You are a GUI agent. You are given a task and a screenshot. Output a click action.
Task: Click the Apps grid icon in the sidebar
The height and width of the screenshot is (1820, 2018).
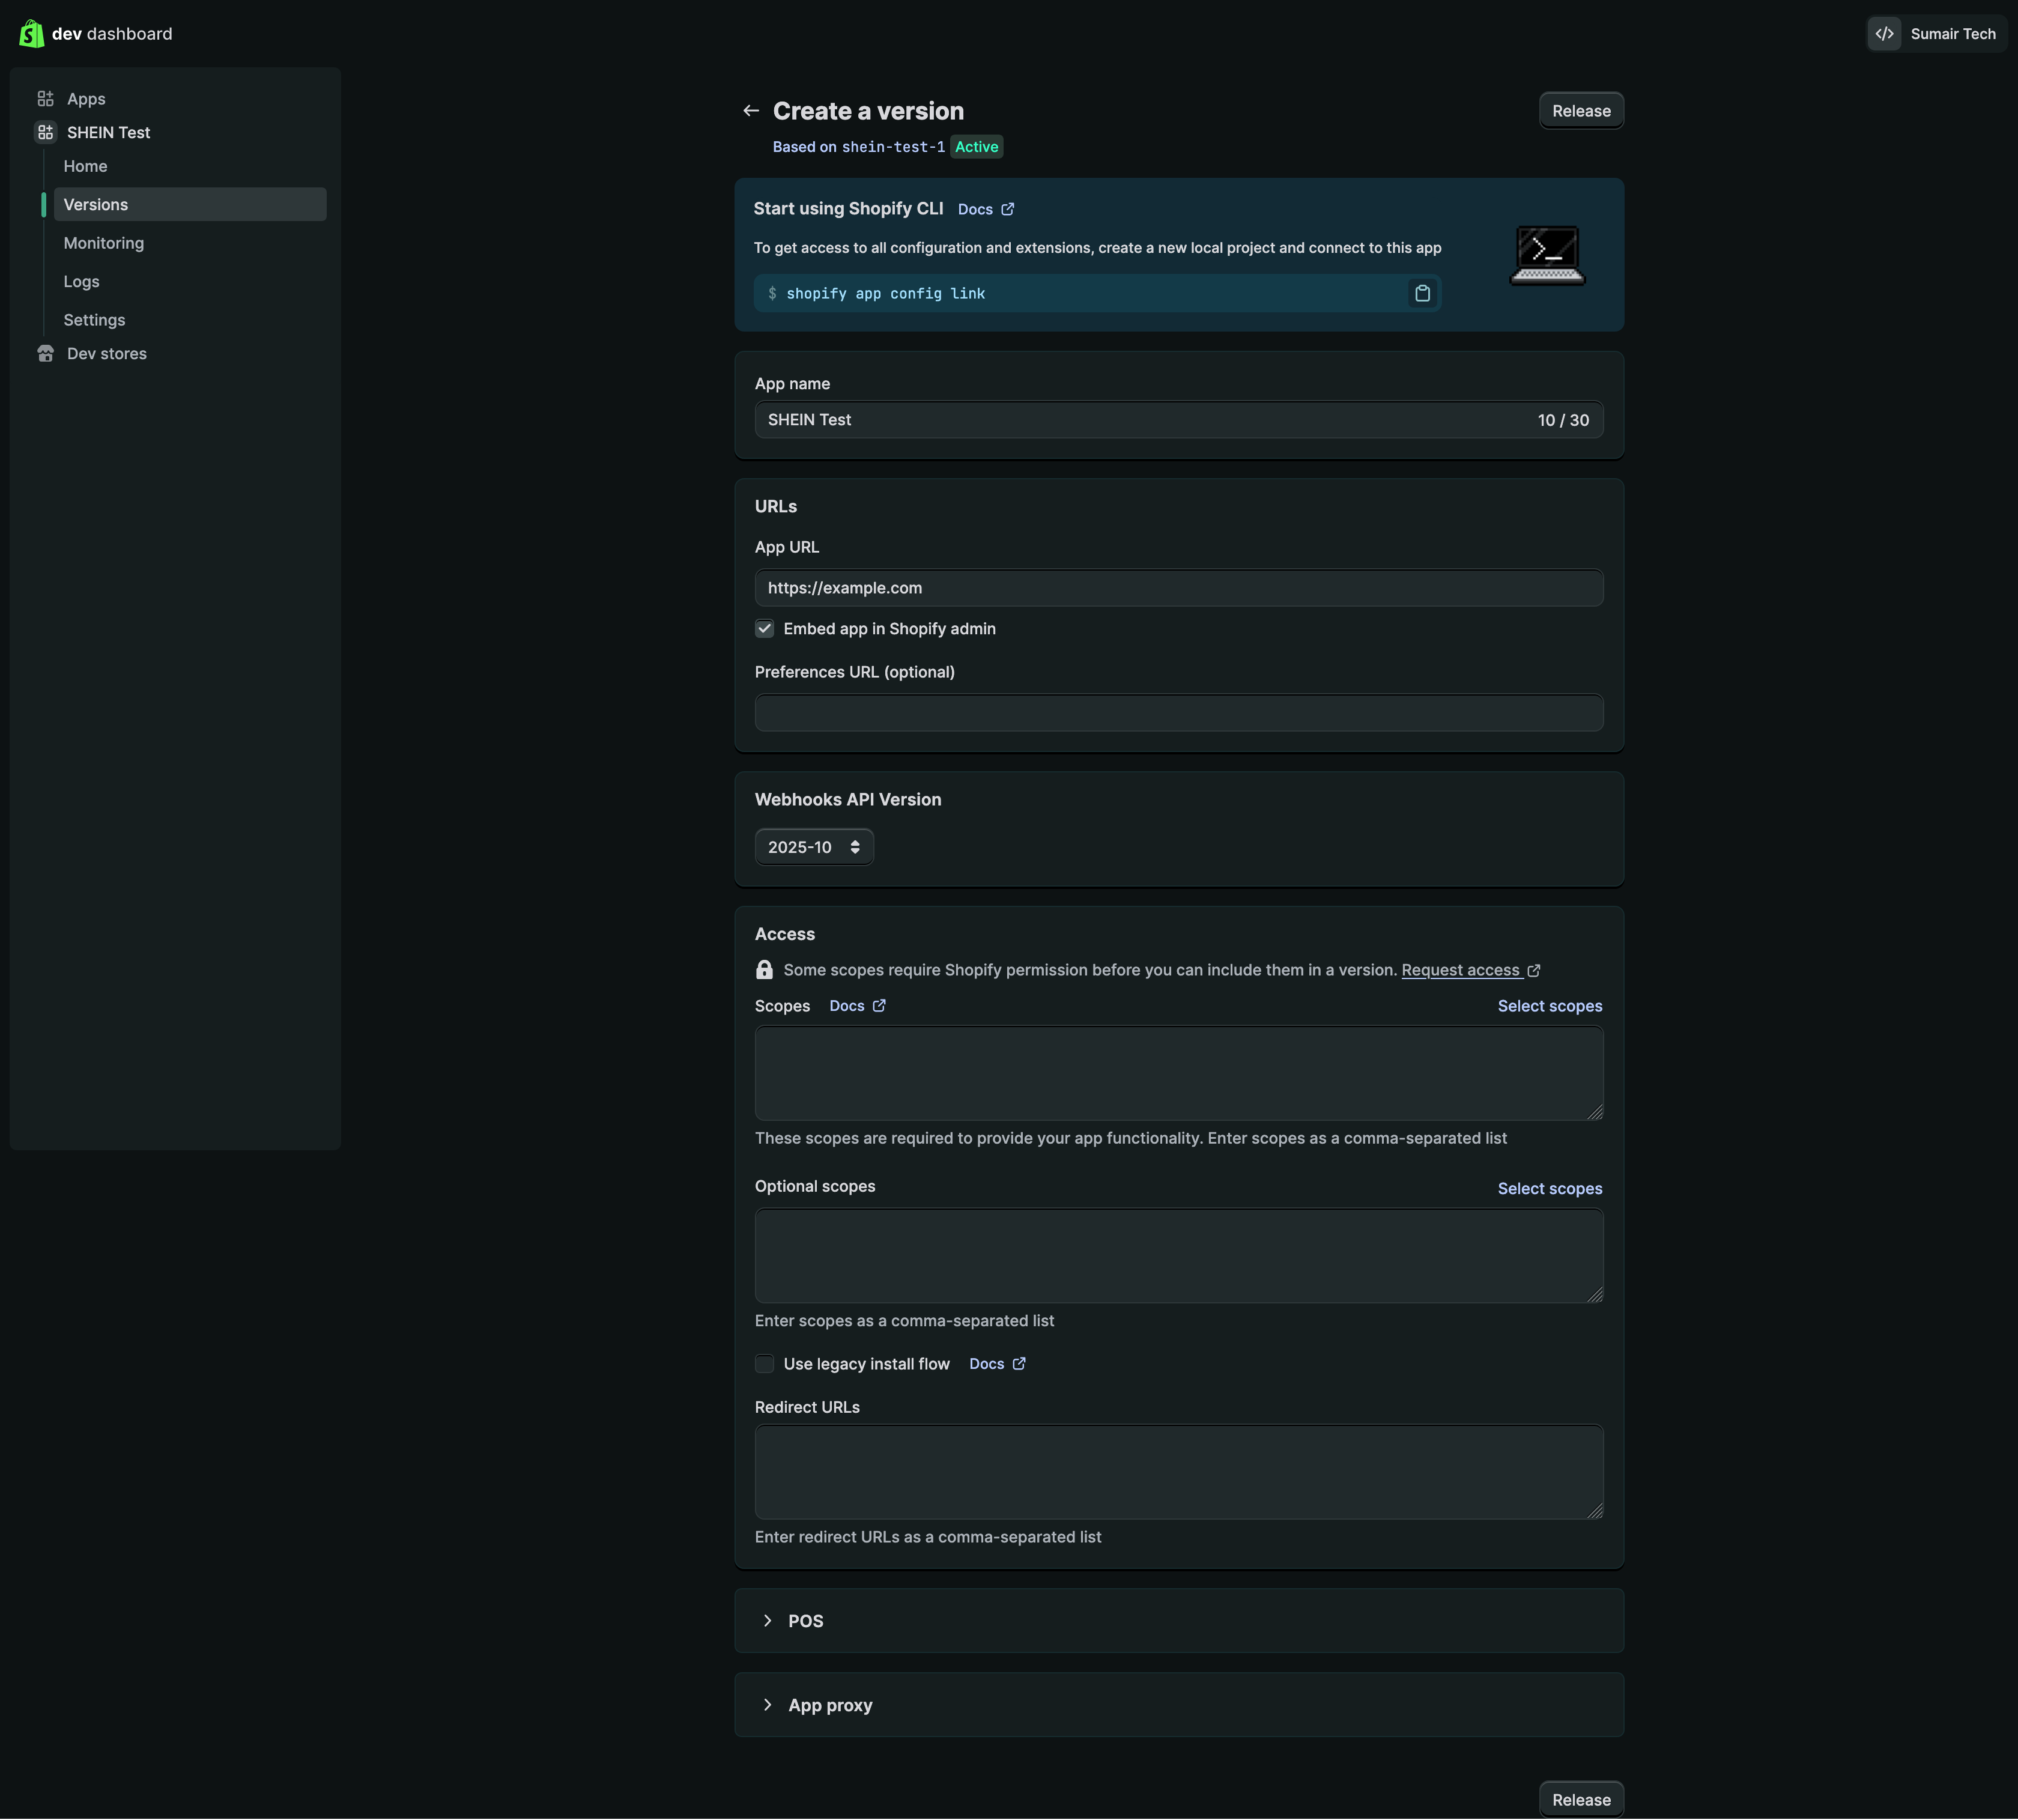click(x=45, y=99)
